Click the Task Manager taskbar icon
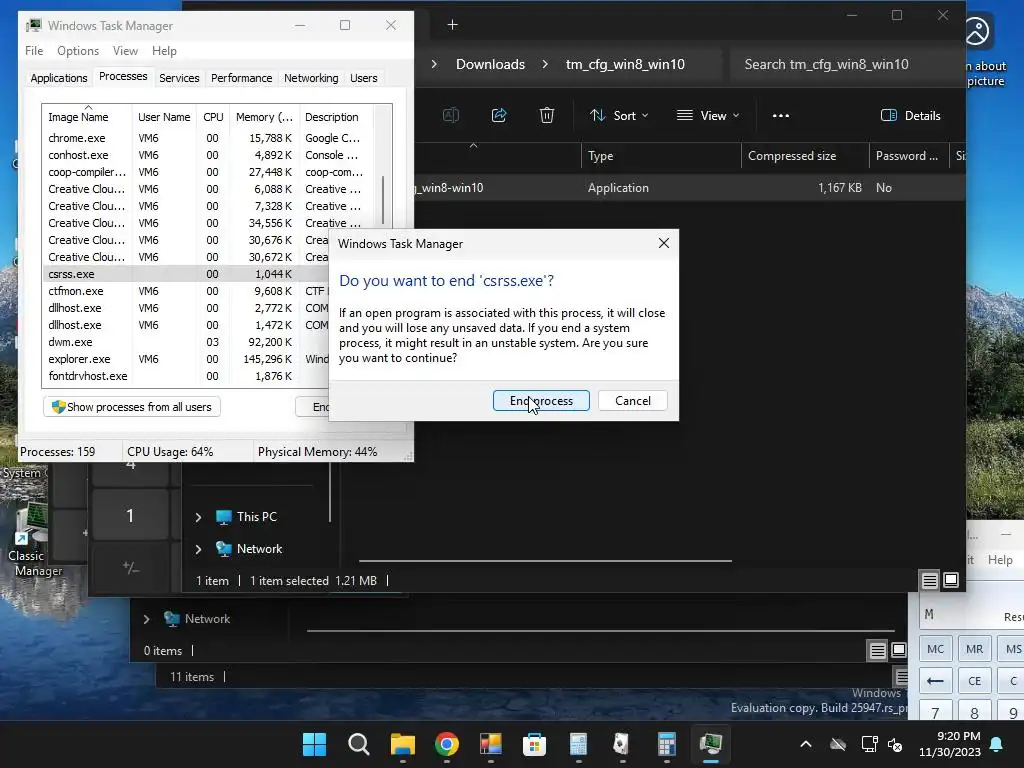1024x768 pixels. pyautogui.click(x=710, y=744)
